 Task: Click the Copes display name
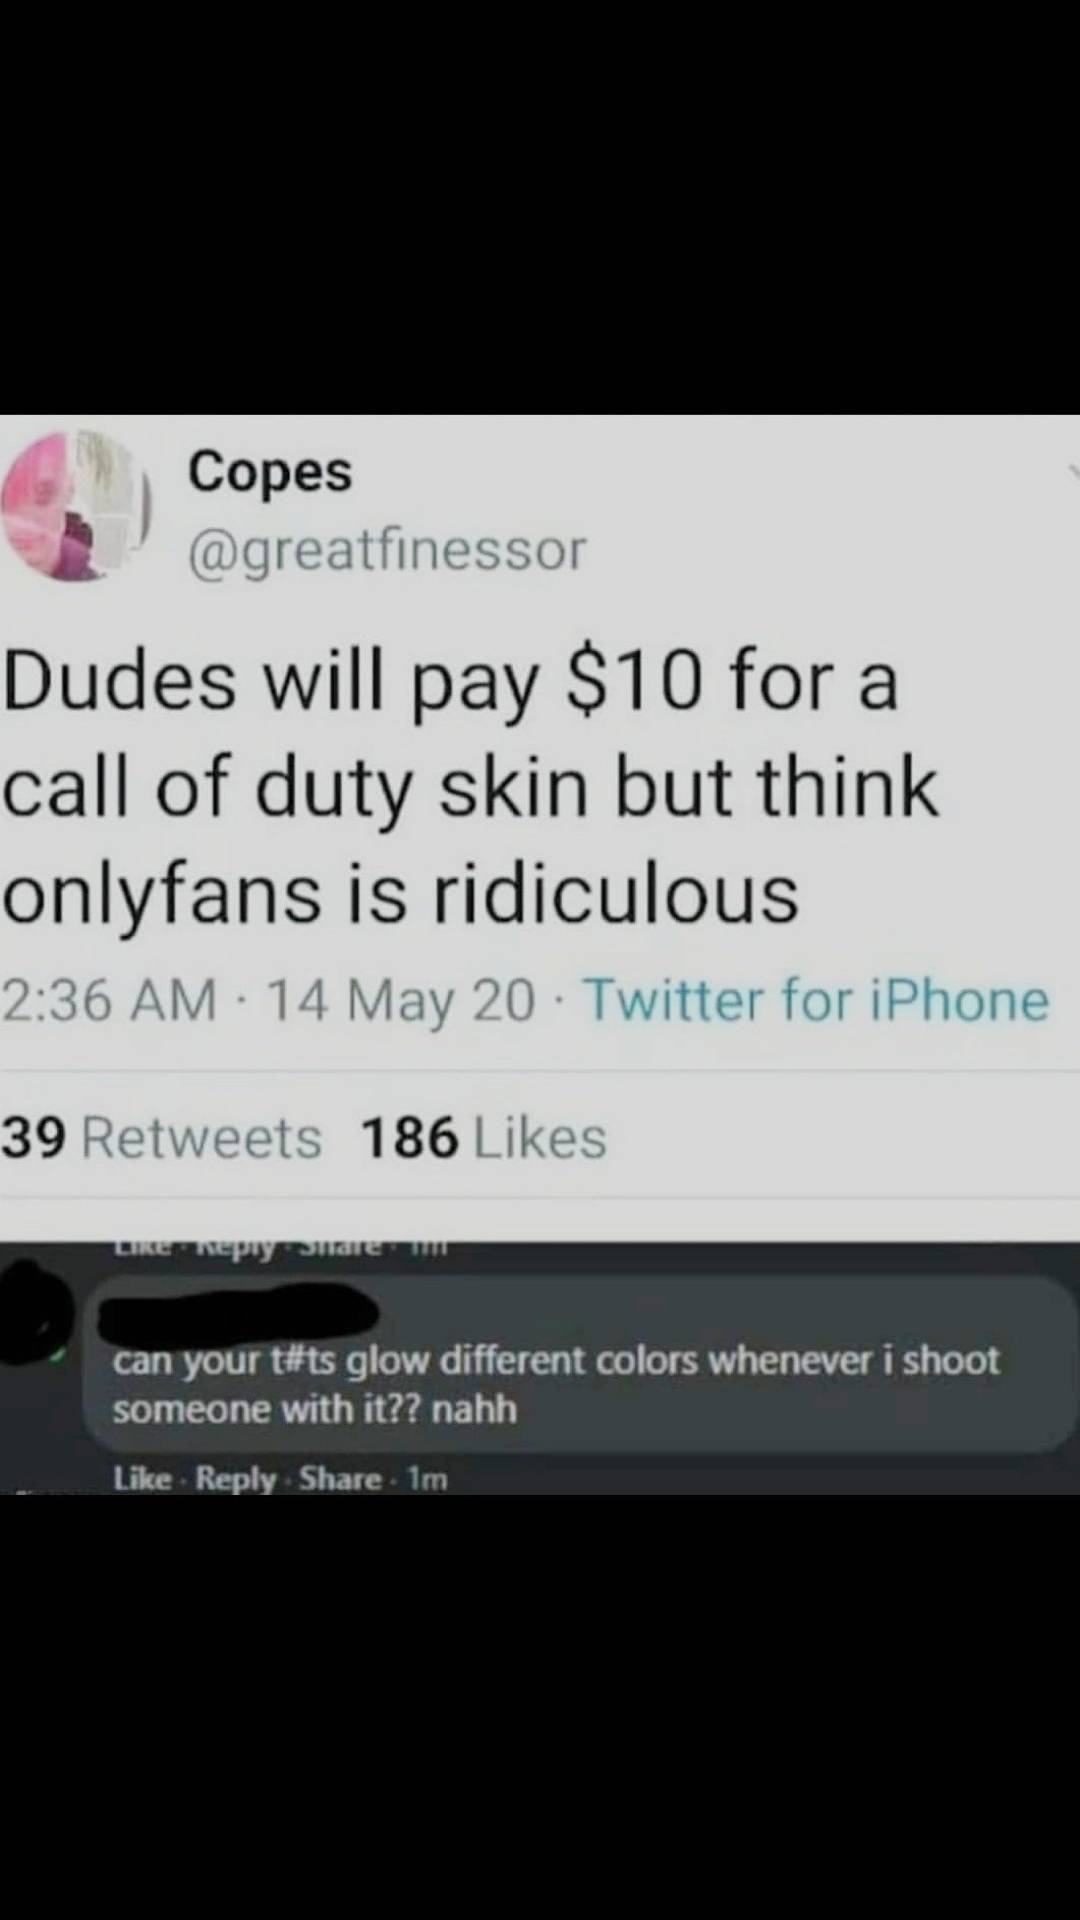point(270,470)
